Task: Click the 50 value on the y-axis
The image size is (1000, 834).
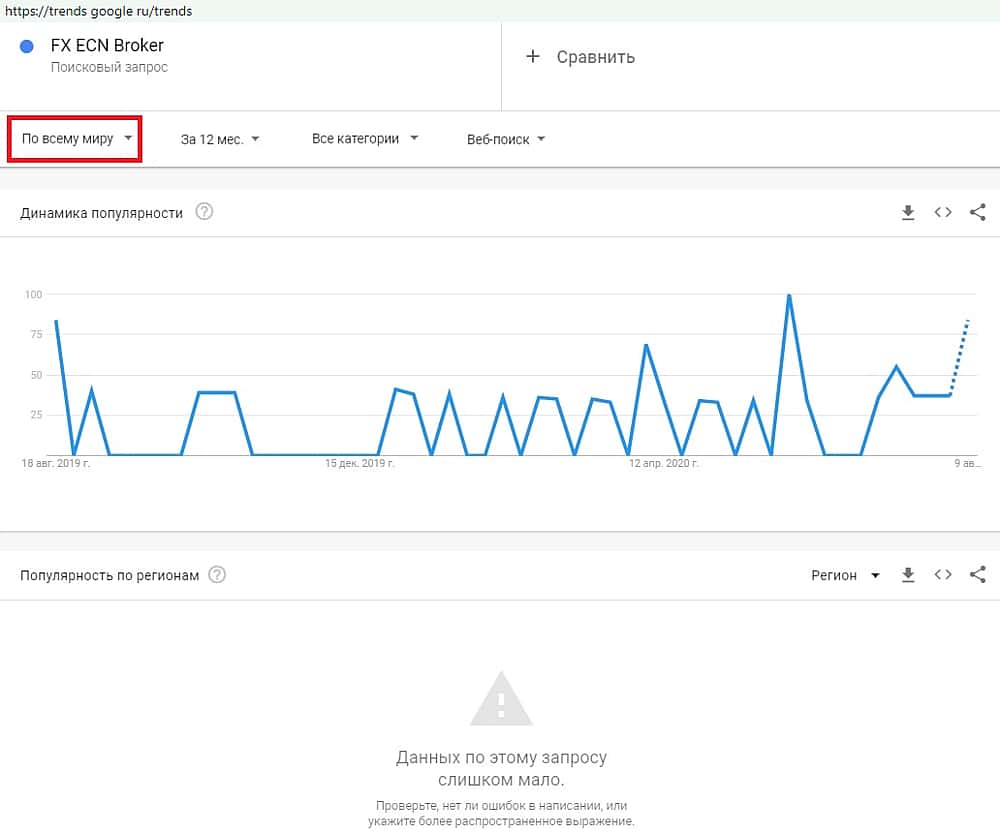Action: point(36,375)
